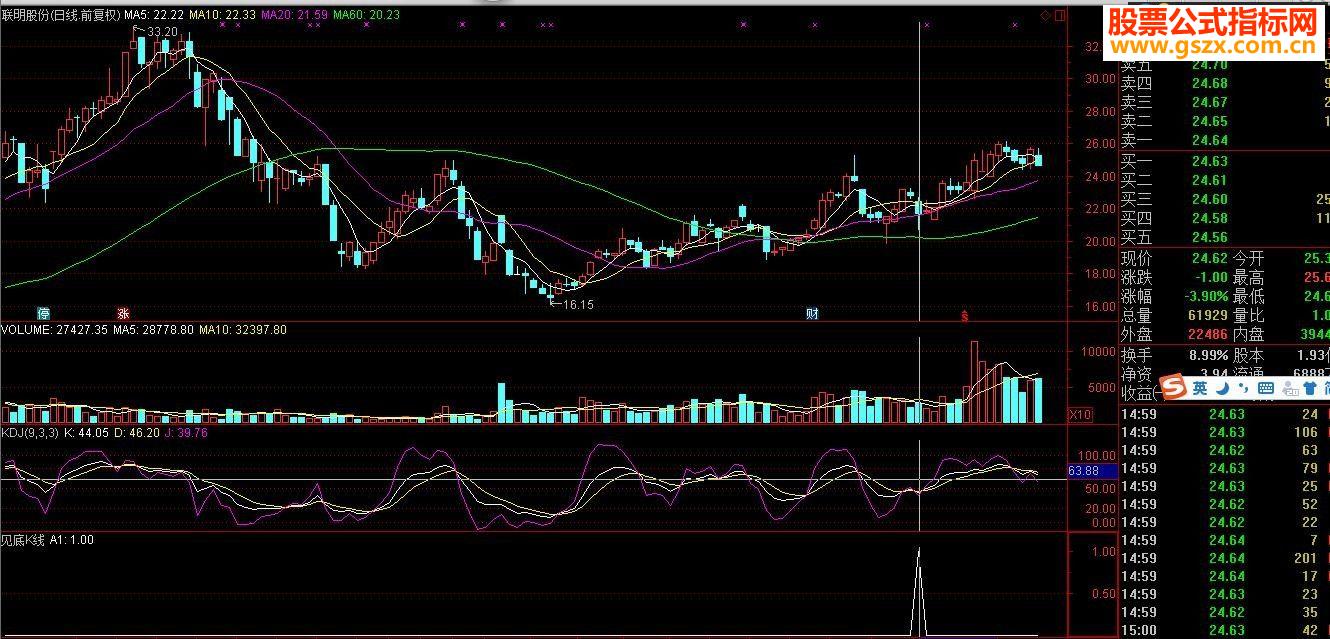Click the volume MA10: 32397.80 label
The width and height of the screenshot is (1330, 639).
pos(242,329)
